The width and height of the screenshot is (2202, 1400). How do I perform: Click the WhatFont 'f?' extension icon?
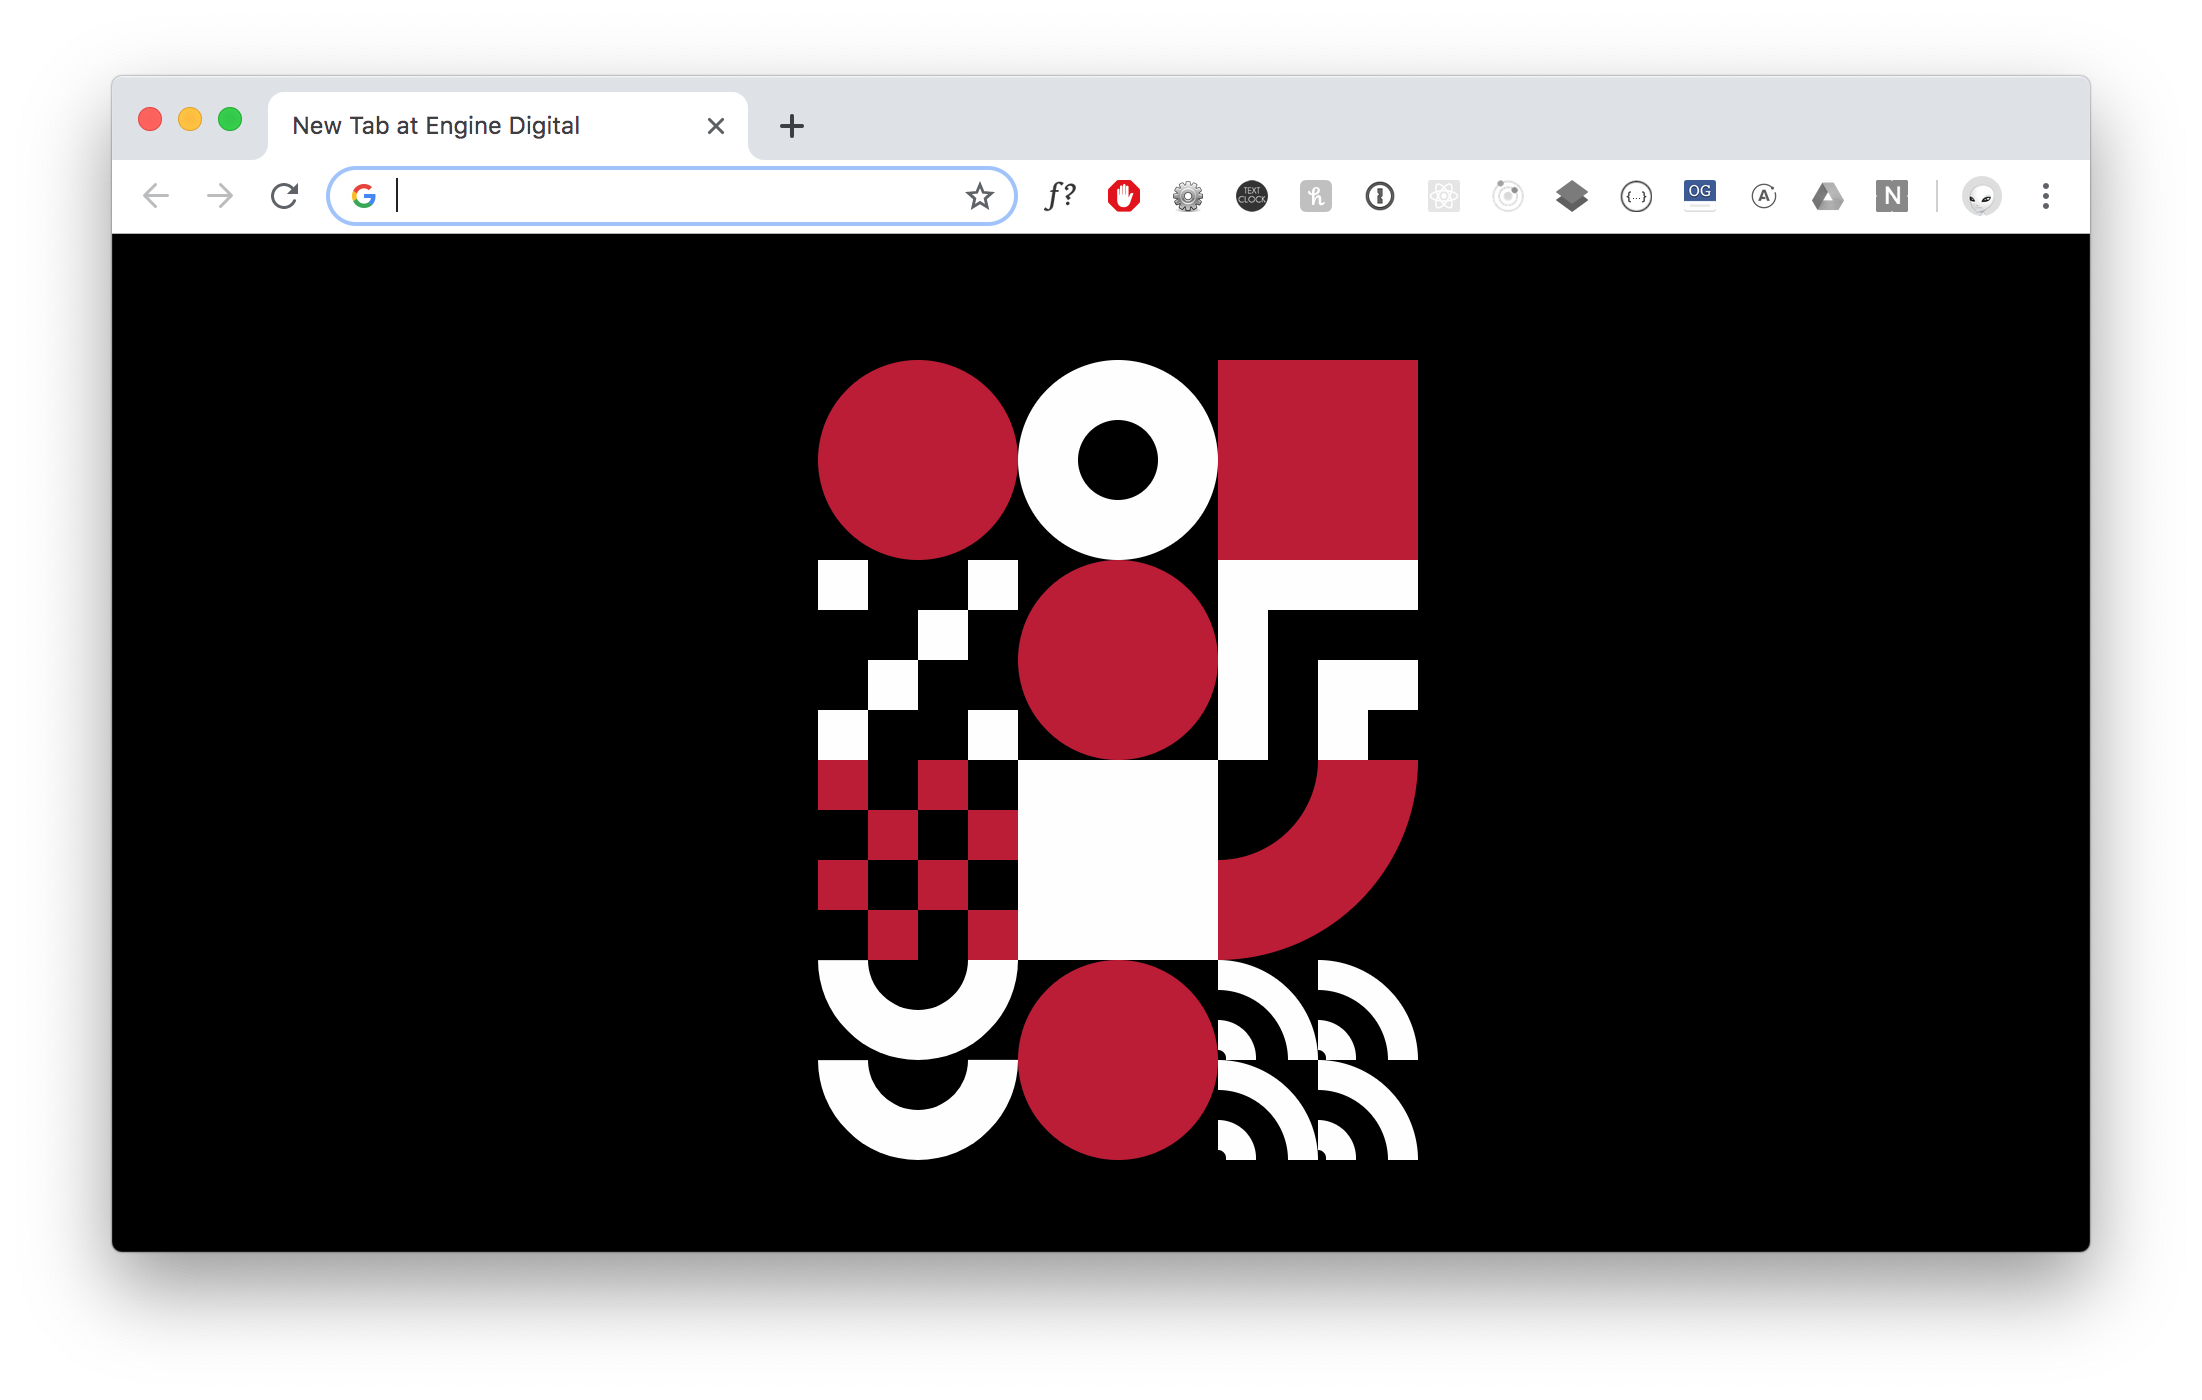click(x=1060, y=196)
